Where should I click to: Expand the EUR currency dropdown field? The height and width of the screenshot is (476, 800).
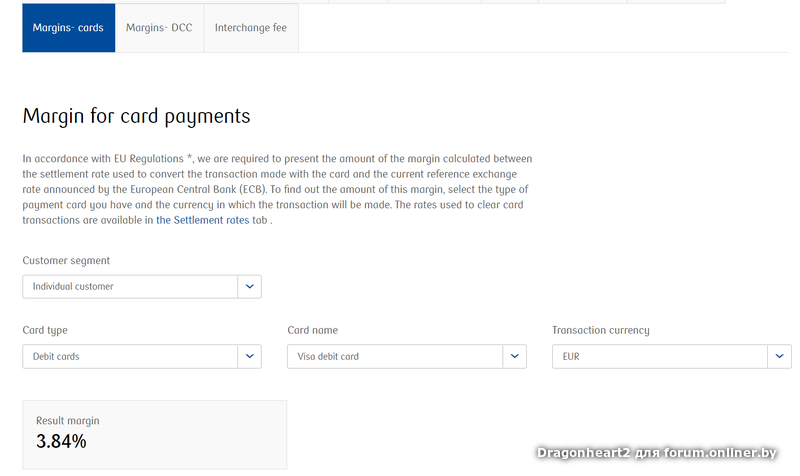coord(660,356)
